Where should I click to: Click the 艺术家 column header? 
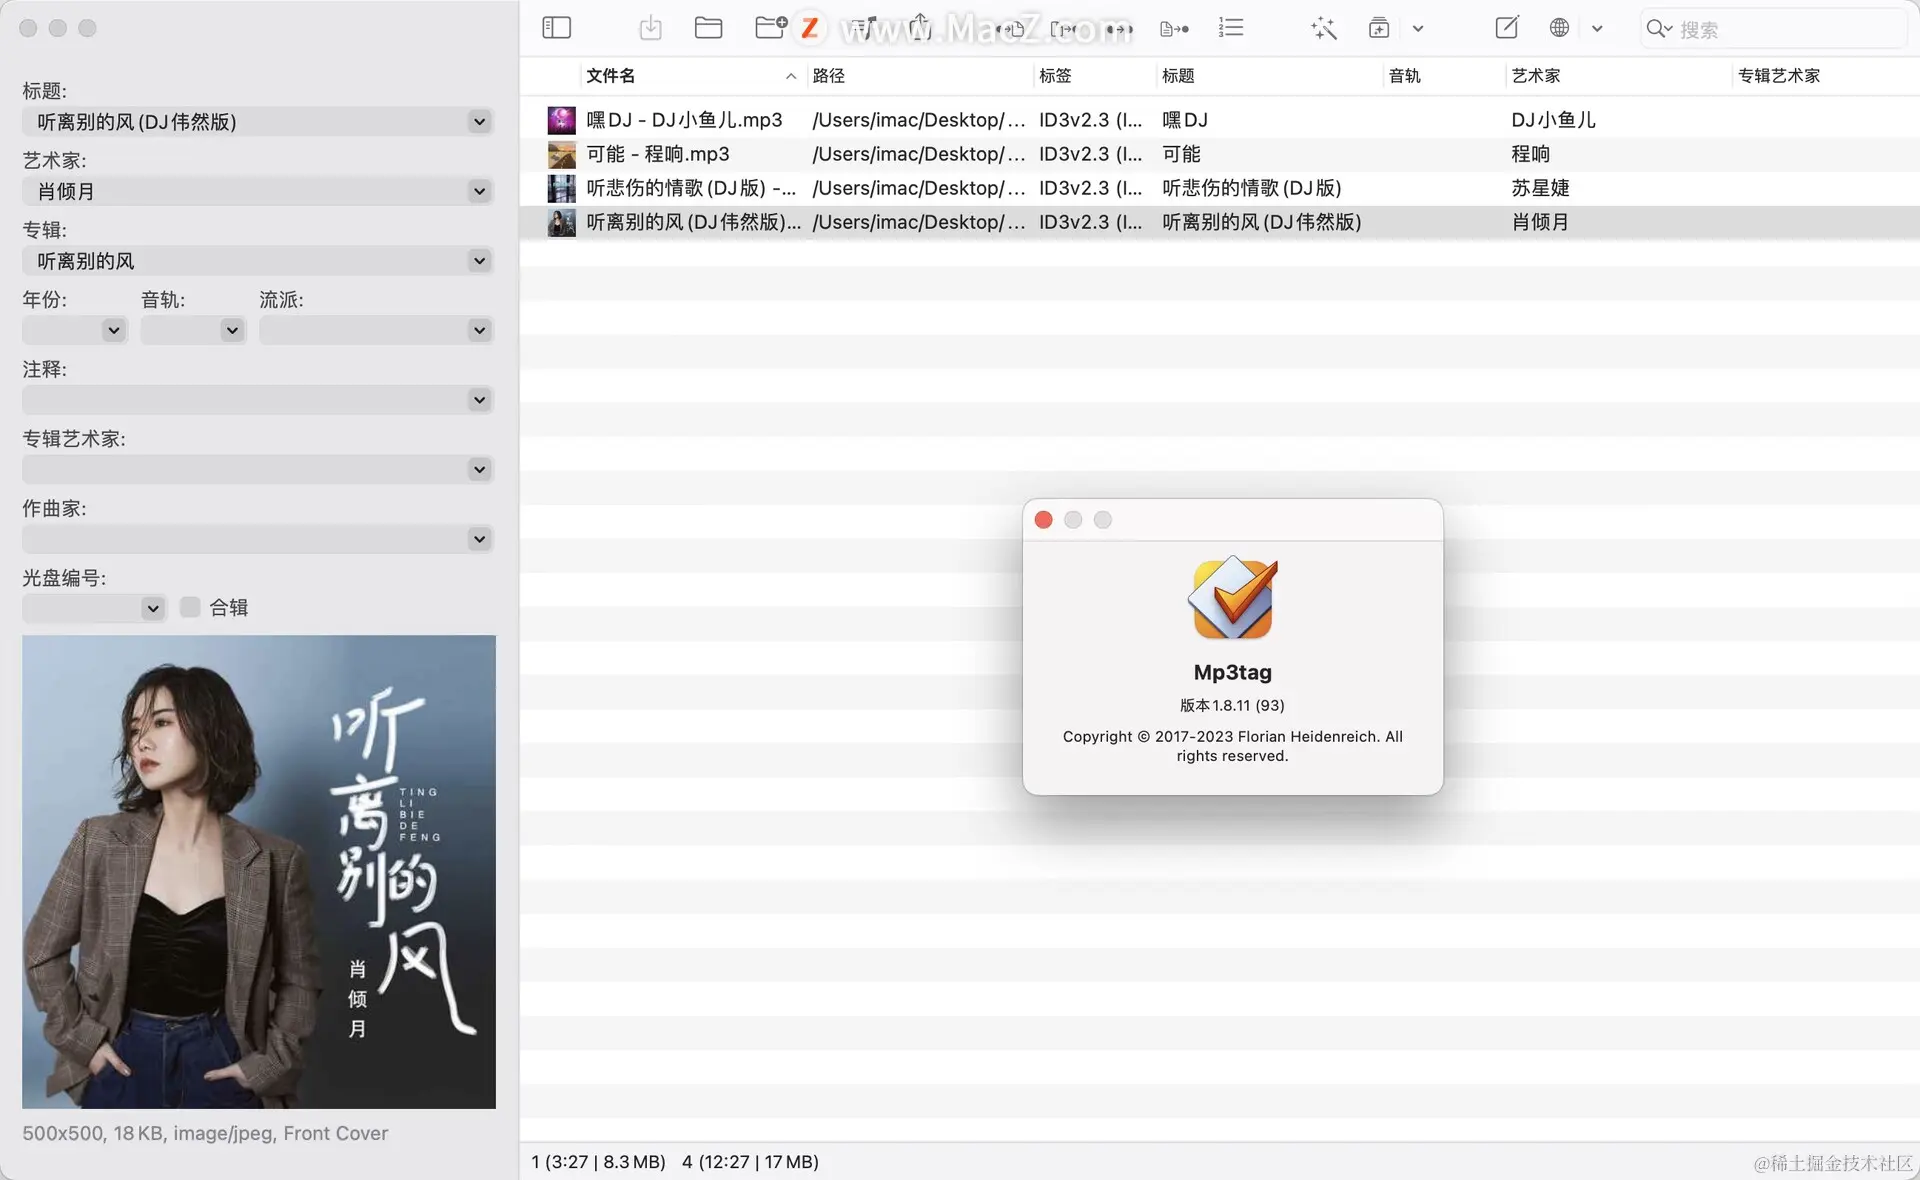coord(1535,76)
